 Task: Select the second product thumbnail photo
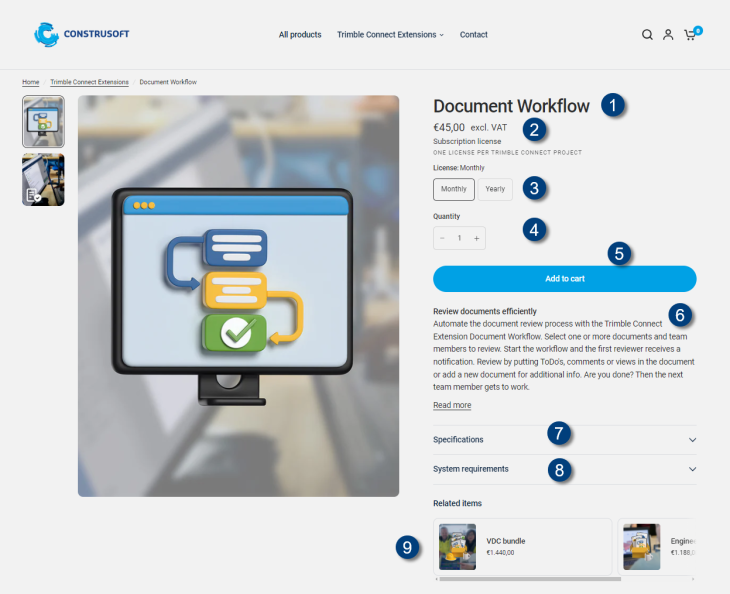(43, 180)
